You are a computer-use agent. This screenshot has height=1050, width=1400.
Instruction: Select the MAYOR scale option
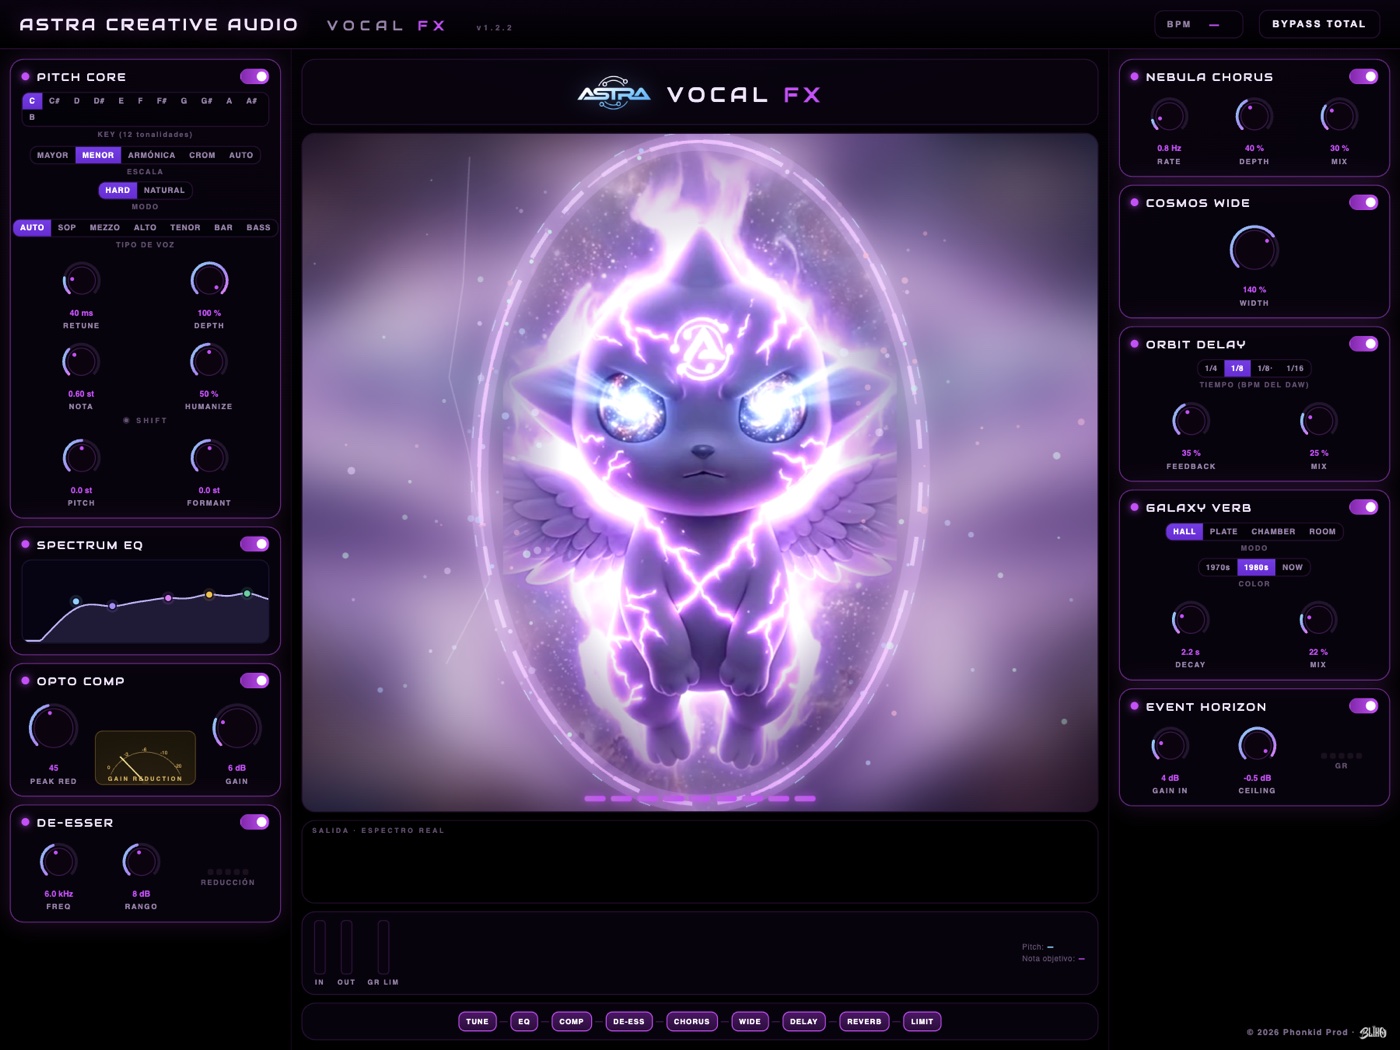coord(53,155)
